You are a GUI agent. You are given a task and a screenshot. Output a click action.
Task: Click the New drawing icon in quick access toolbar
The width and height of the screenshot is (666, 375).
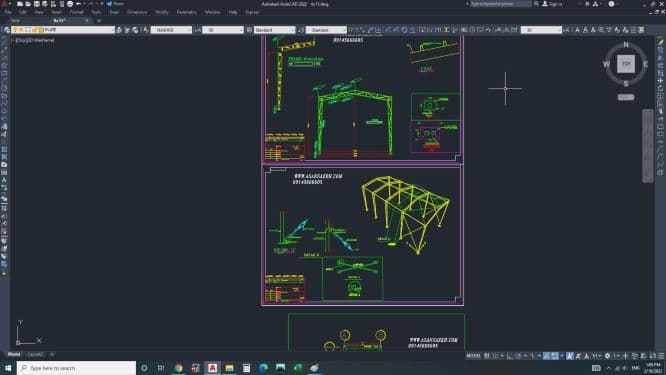tap(20, 4)
